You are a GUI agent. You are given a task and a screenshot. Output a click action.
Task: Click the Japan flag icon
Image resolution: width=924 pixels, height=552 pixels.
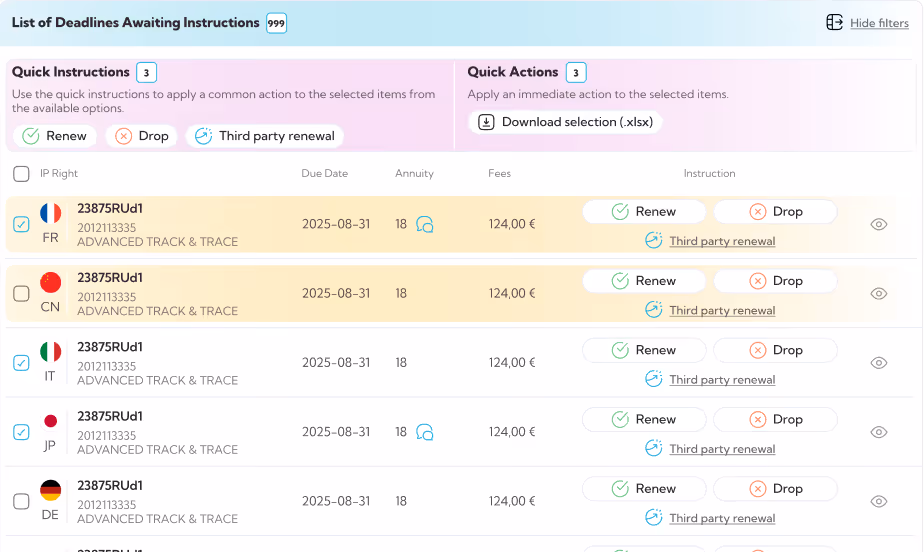(51, 421)
